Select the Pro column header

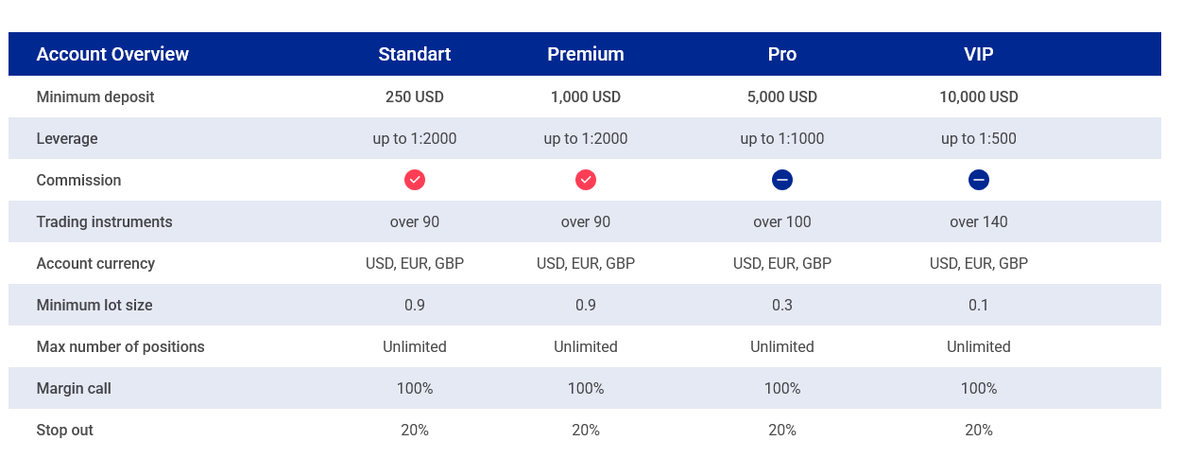point(782,54)
